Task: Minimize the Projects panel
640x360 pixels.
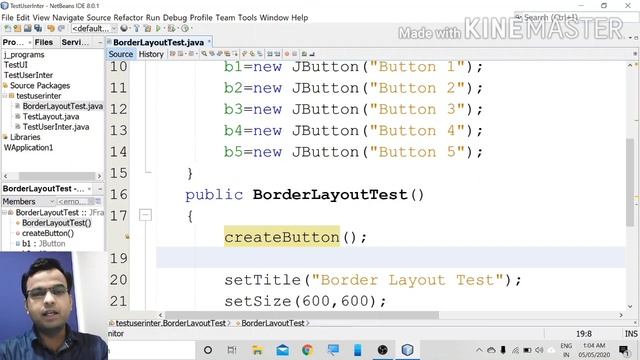Action: coord(100,42)
